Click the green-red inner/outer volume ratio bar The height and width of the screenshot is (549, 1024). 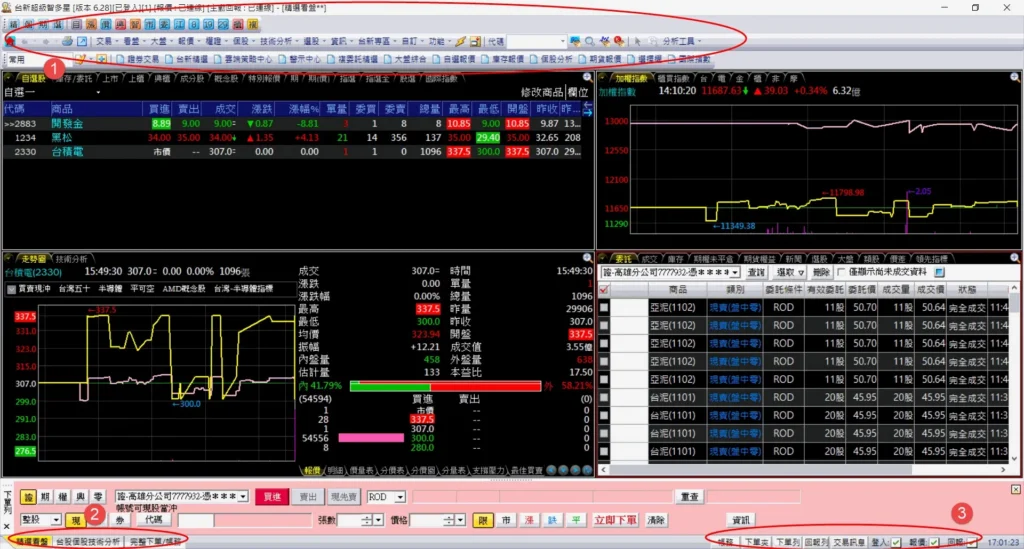point(445,386)
